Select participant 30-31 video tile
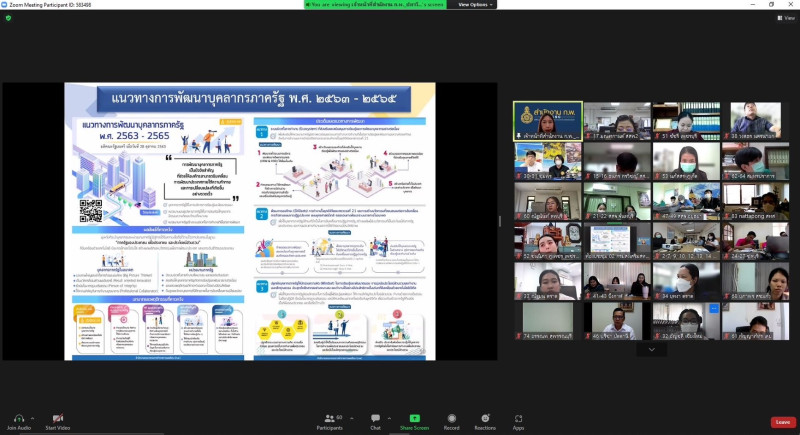 point(547,161)
